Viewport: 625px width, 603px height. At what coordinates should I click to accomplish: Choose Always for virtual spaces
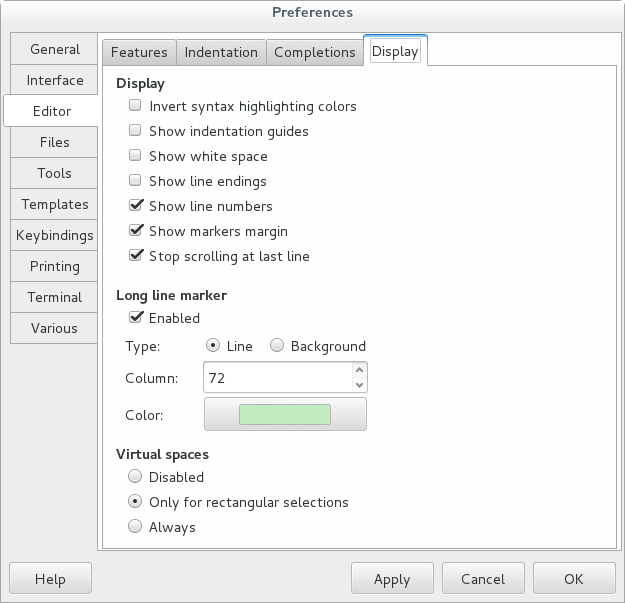point(136,527)
